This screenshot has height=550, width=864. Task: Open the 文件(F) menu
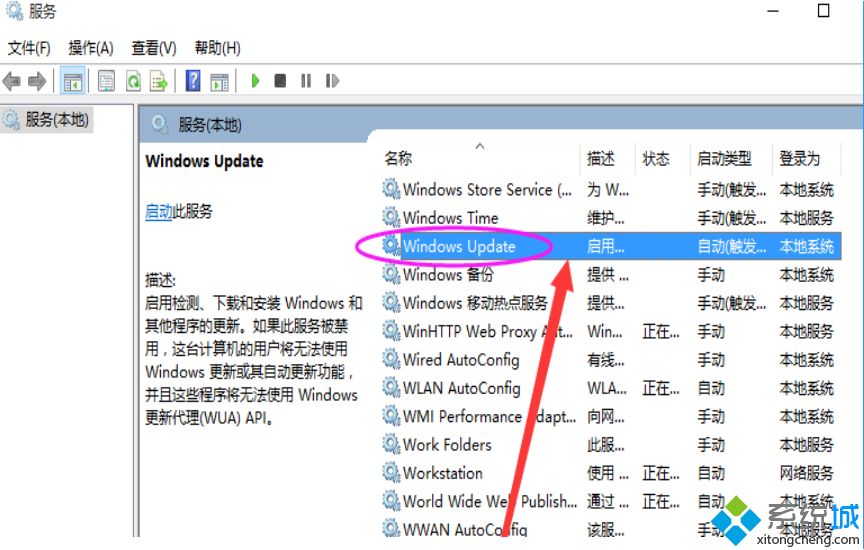[x=29, y=48]
